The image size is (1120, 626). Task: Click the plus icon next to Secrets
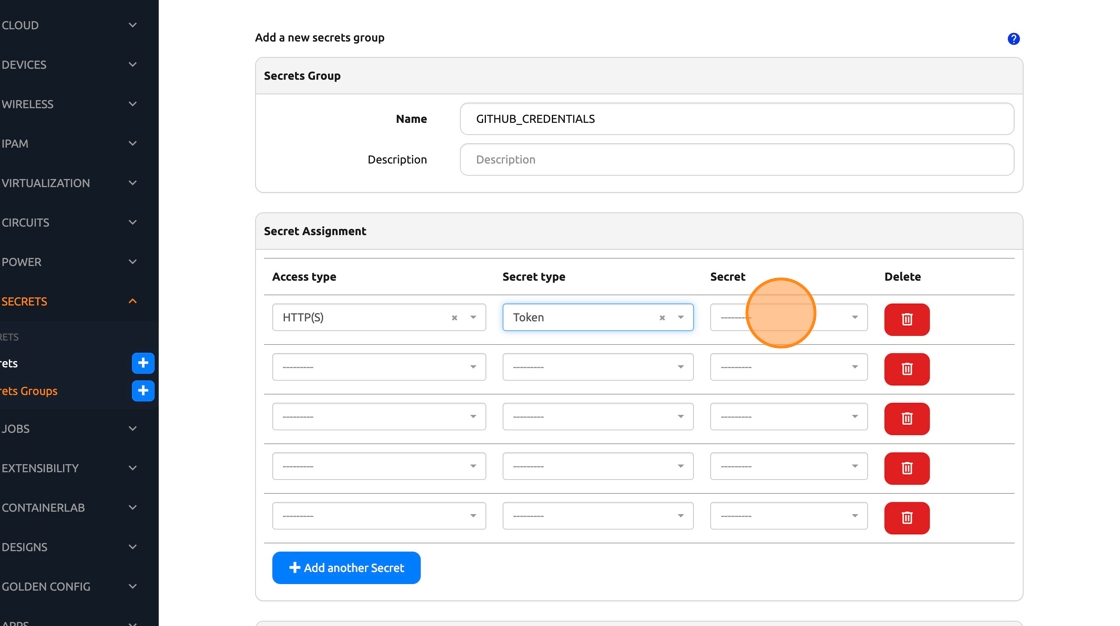coord(143,363)
